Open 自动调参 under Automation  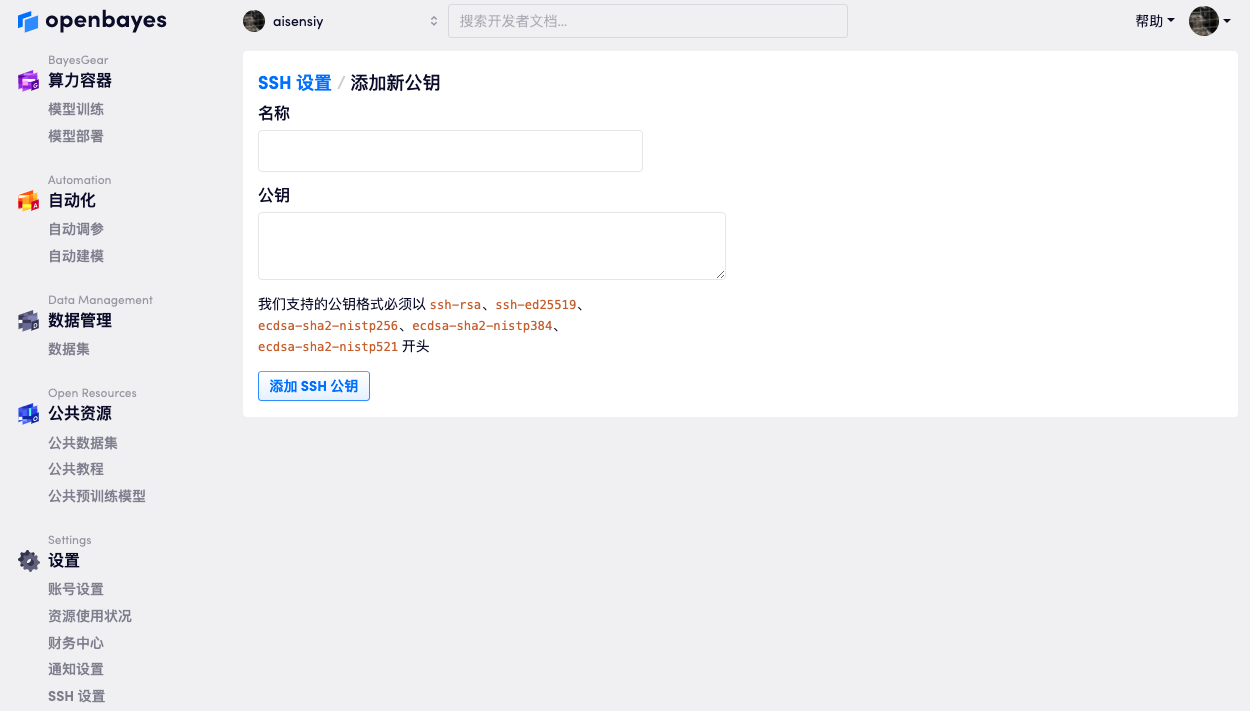(76, 229)
